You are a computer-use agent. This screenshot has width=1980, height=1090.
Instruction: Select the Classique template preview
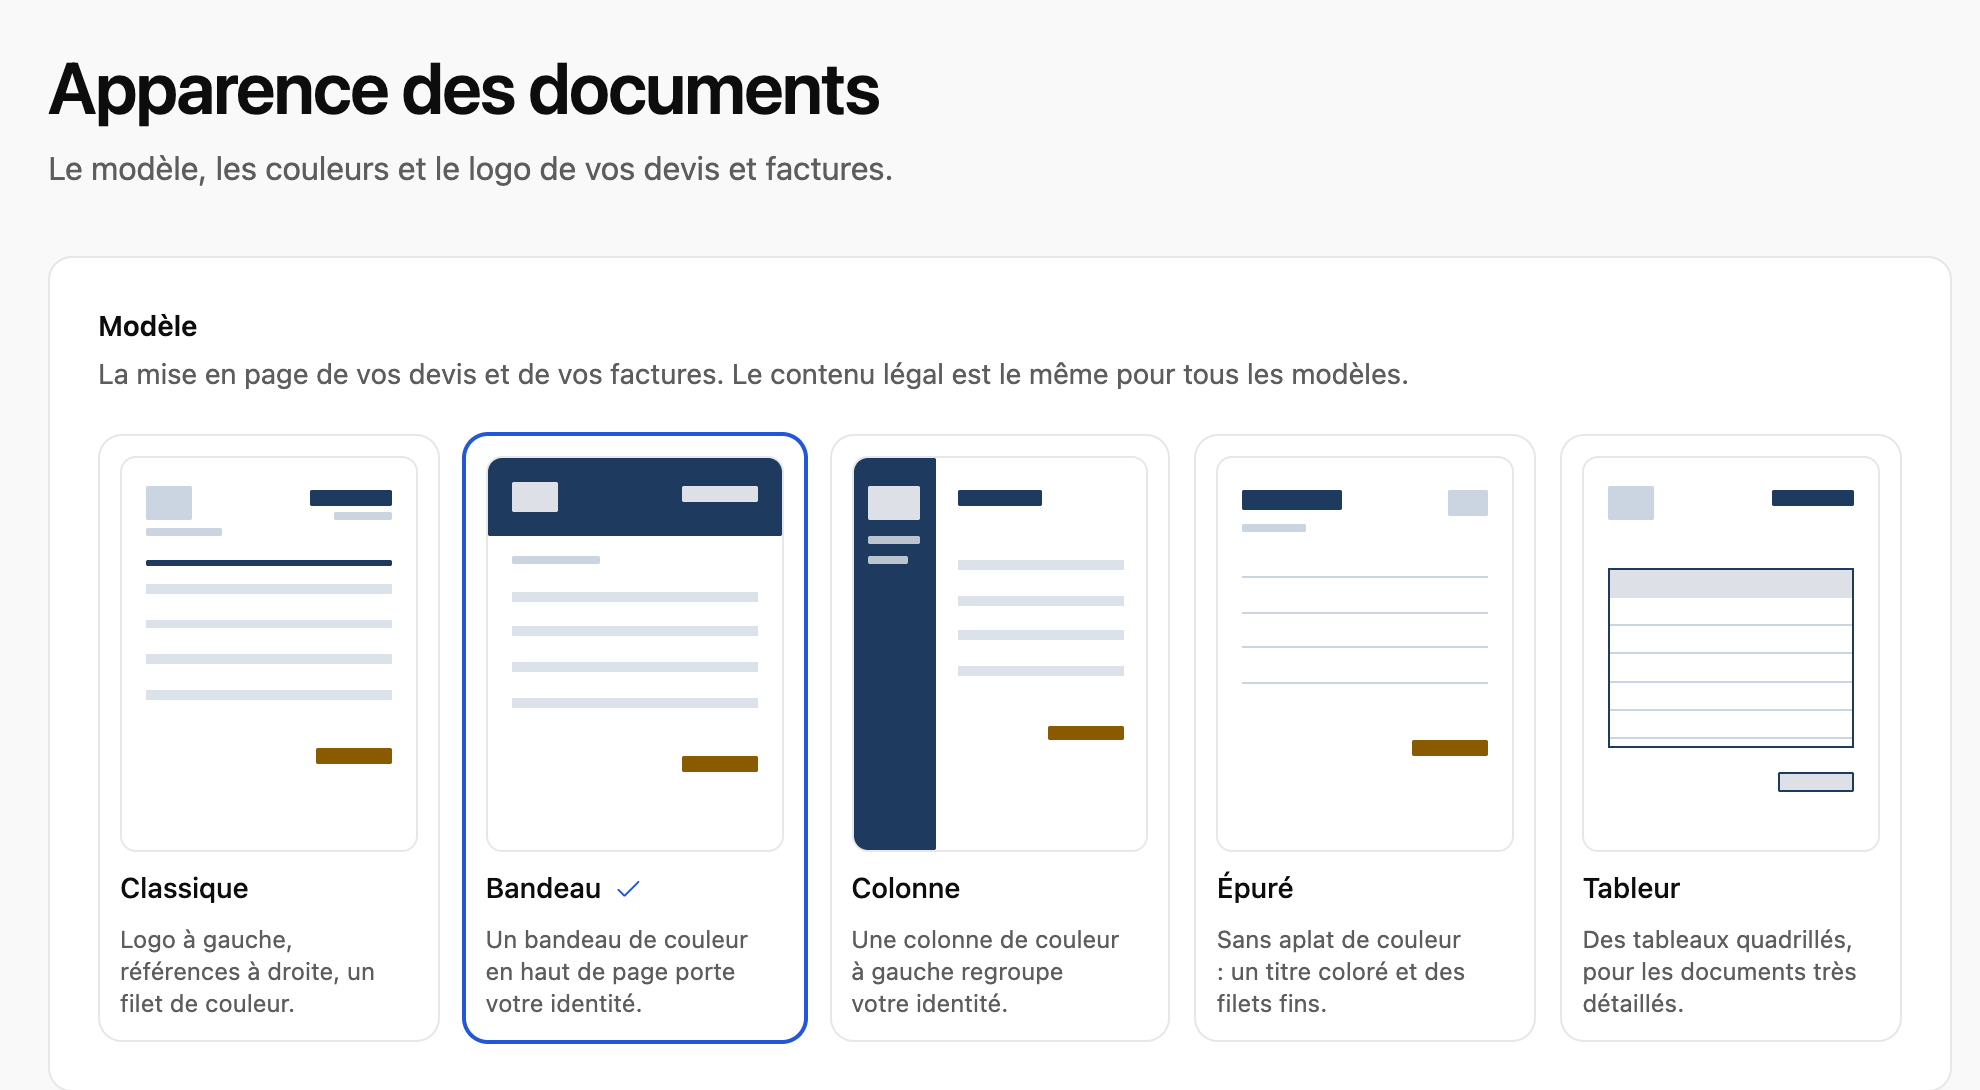click(269, 654)
